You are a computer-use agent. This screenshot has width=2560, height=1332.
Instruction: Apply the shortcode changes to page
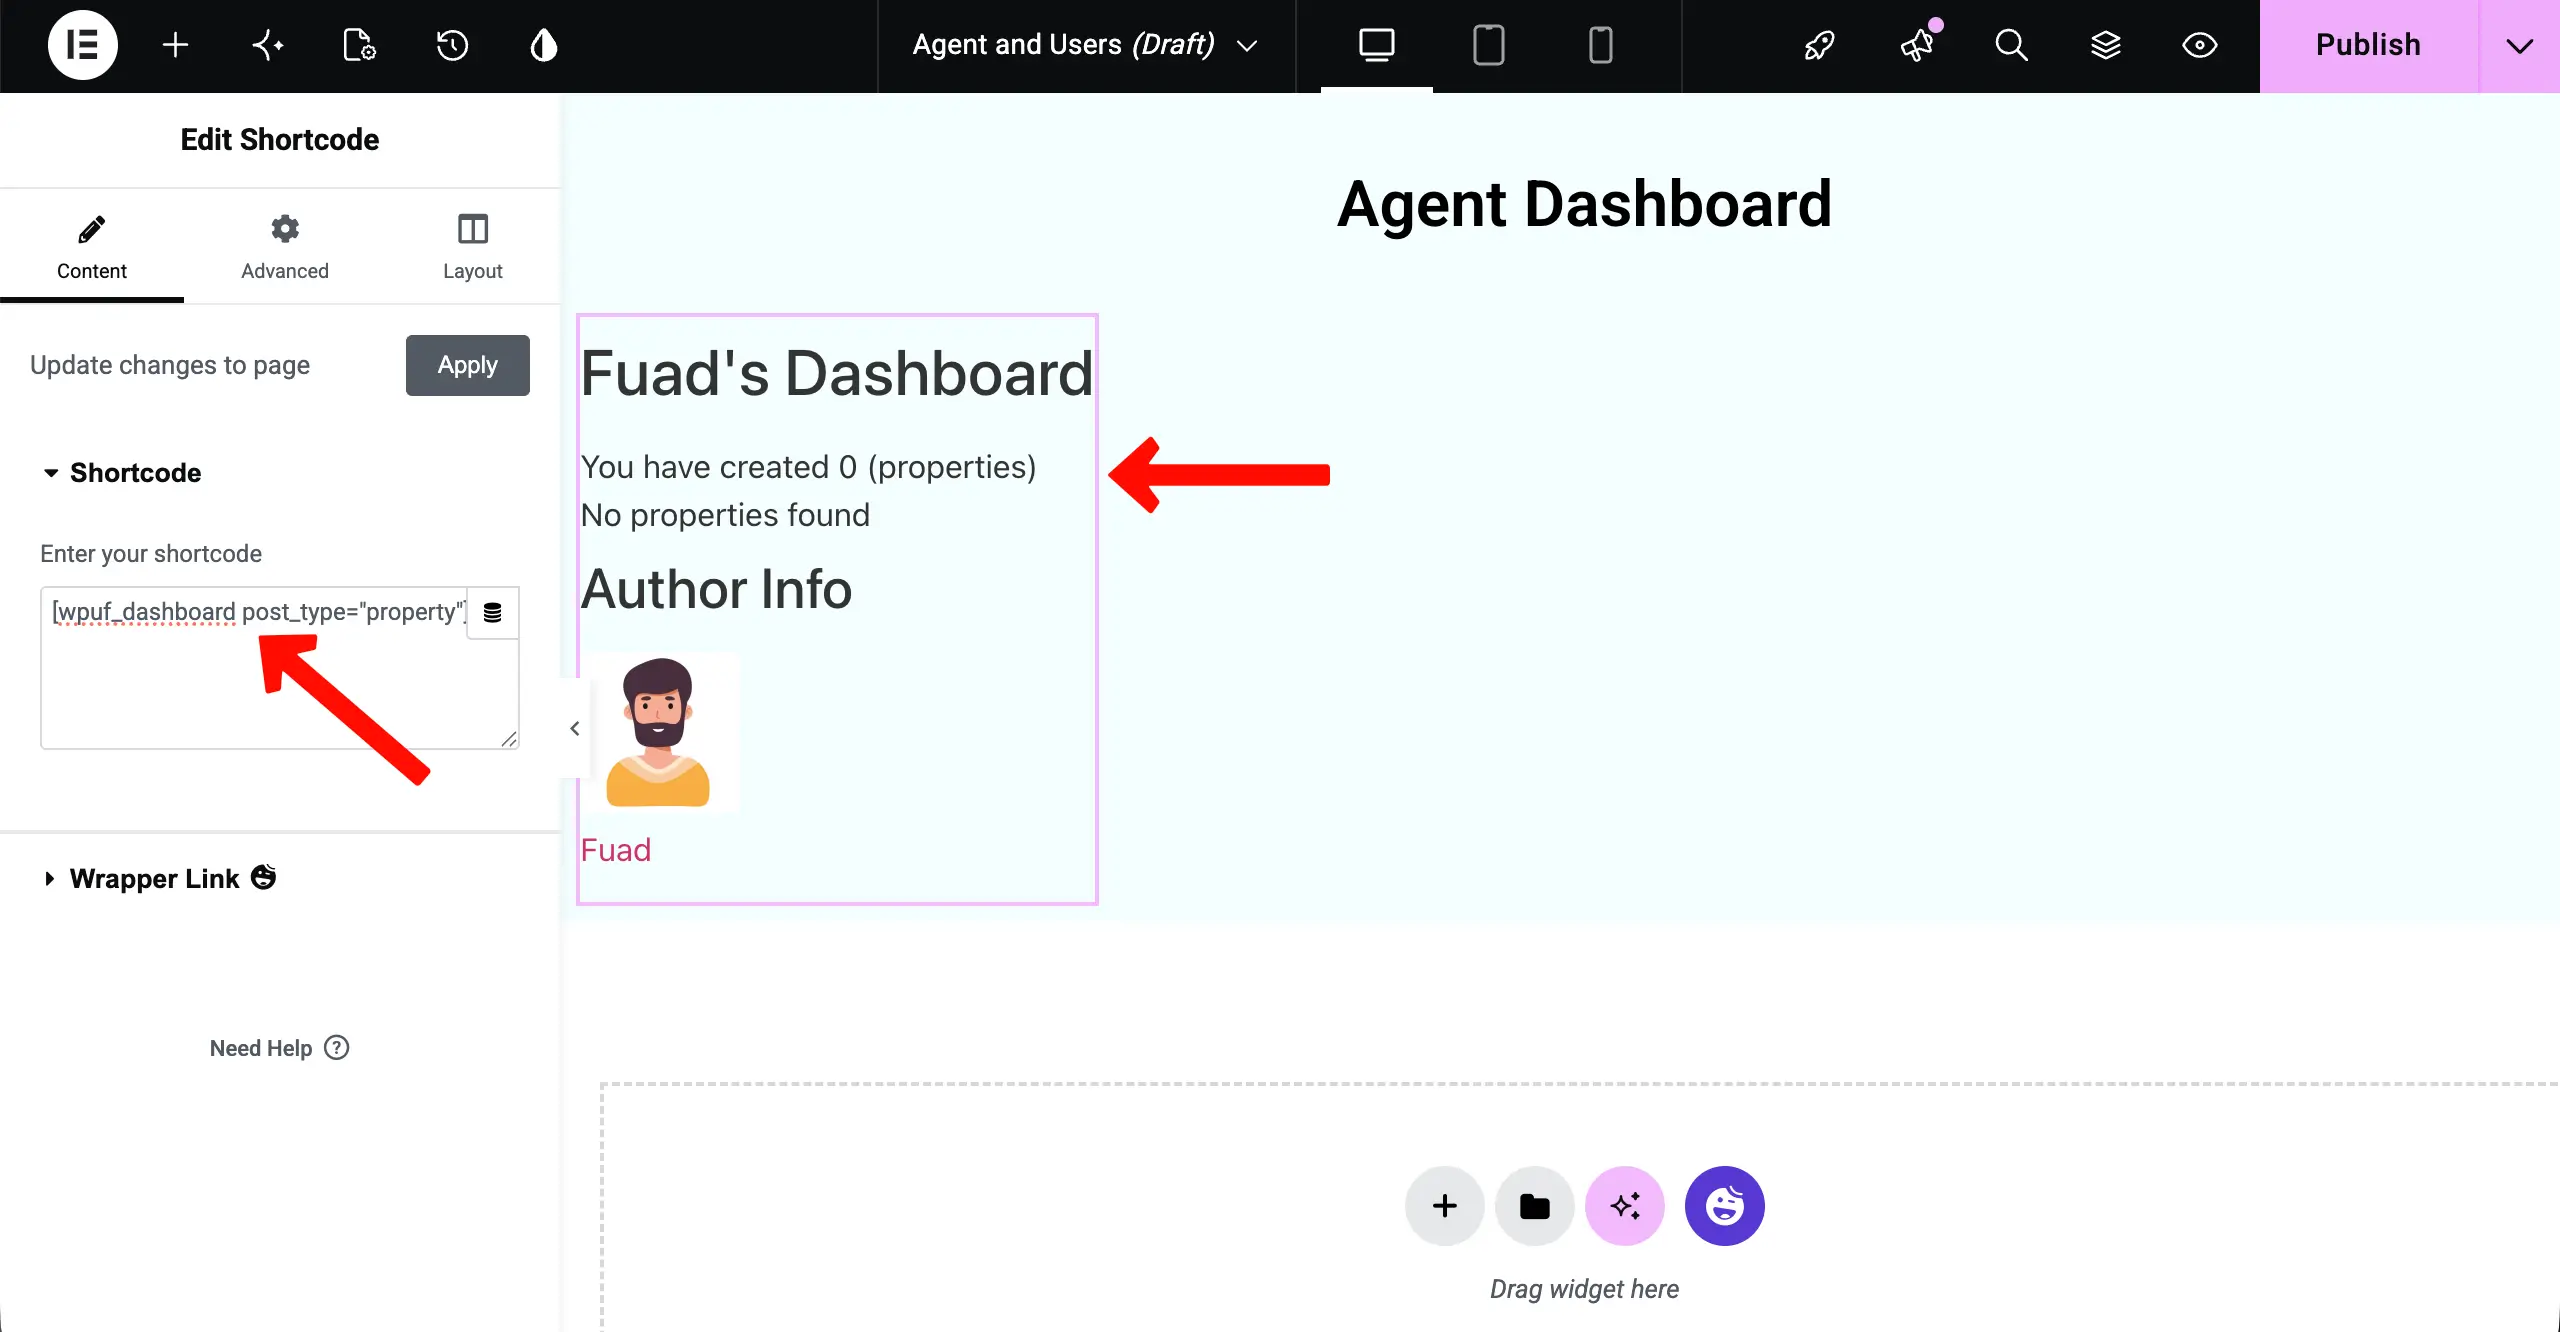click(468, 365)
